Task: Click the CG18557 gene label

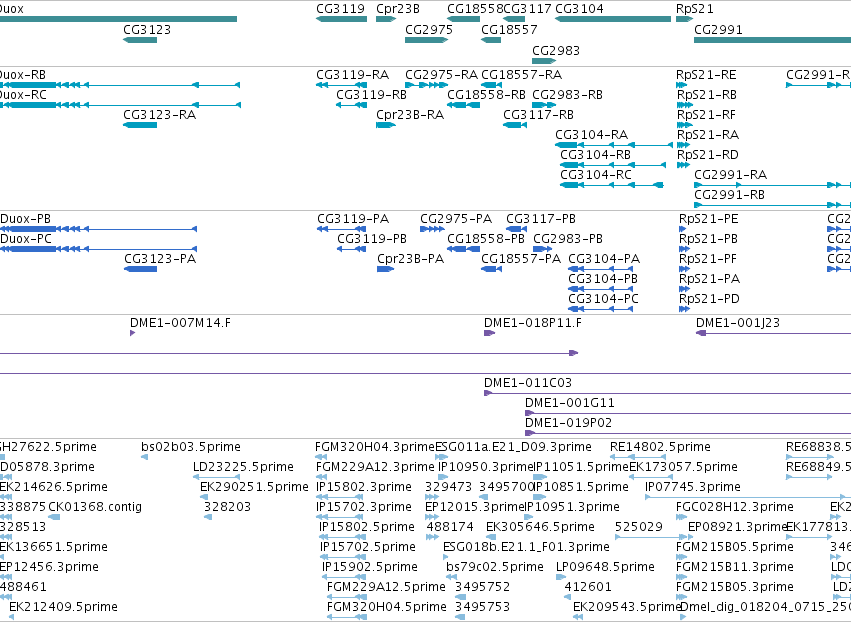Action: (x=509, y=30)
